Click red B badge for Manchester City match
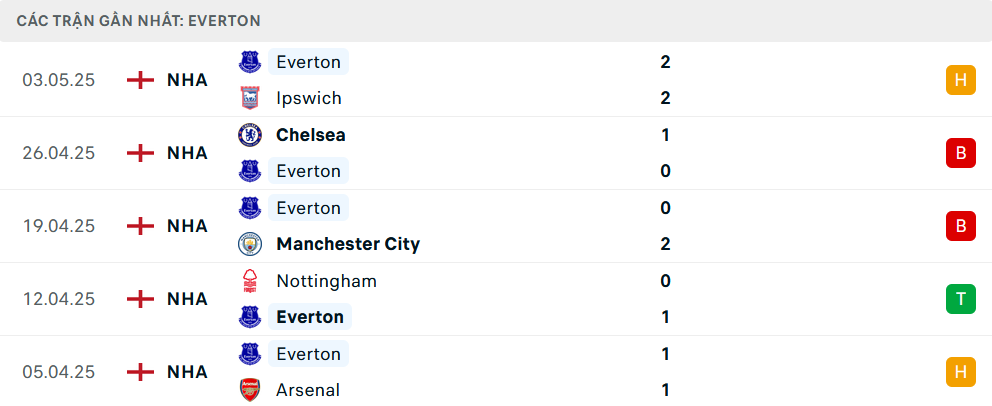Viewport: 992px width, 406px height. tap(960, 226)
